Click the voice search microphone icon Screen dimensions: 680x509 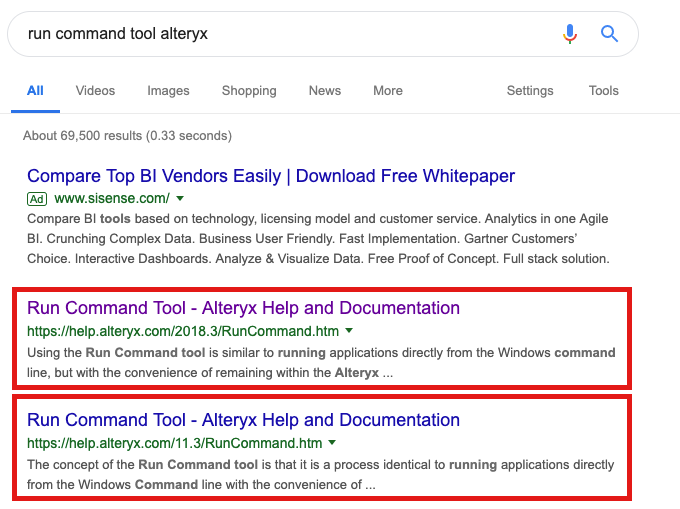tap(570, 34)
